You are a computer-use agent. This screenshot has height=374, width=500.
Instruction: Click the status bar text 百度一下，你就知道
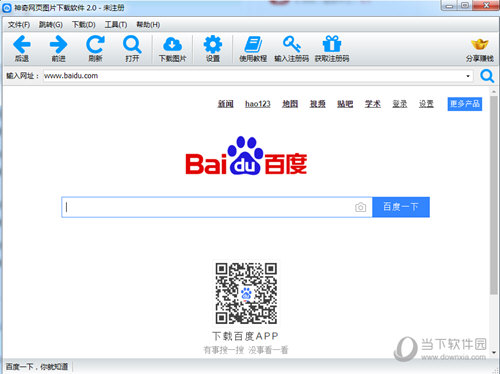37,367
